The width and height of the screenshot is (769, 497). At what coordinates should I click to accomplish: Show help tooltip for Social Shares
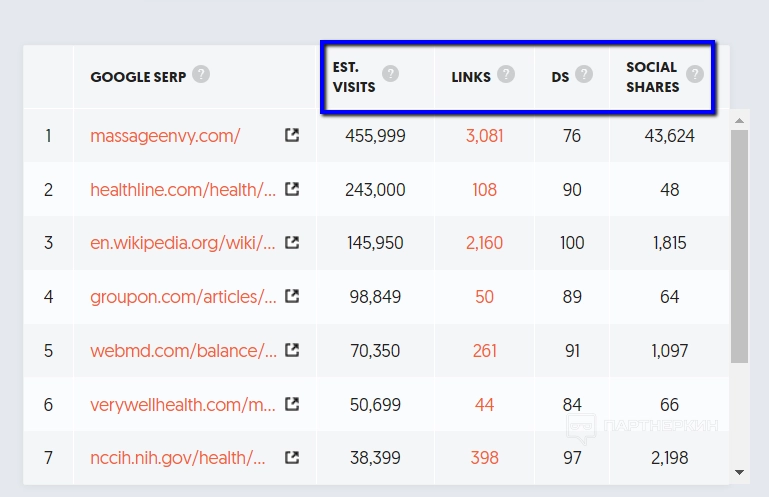694,74
